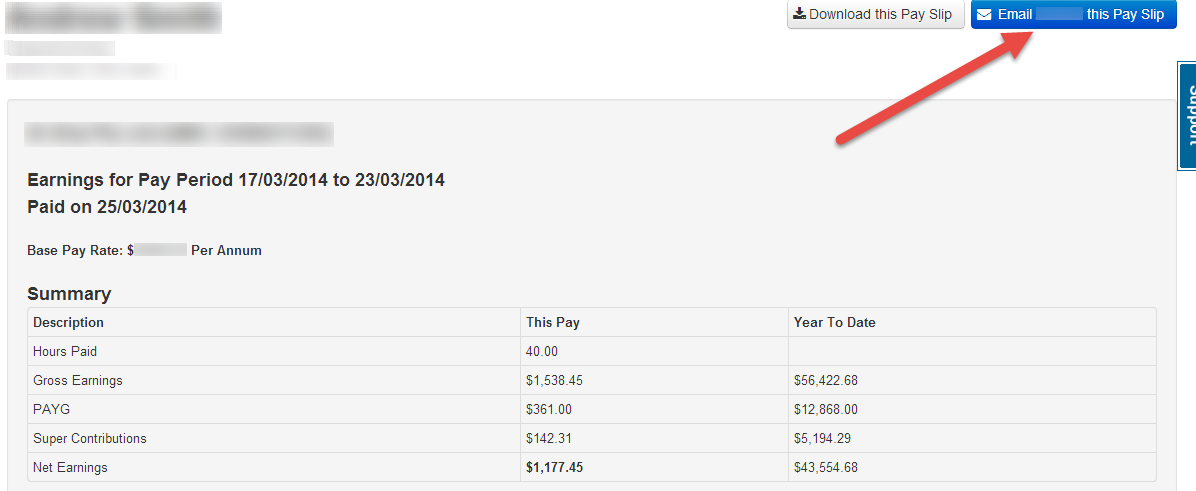Click the Year To Date column header
This screenshot has width=1196, height=491.
[834, 322]
